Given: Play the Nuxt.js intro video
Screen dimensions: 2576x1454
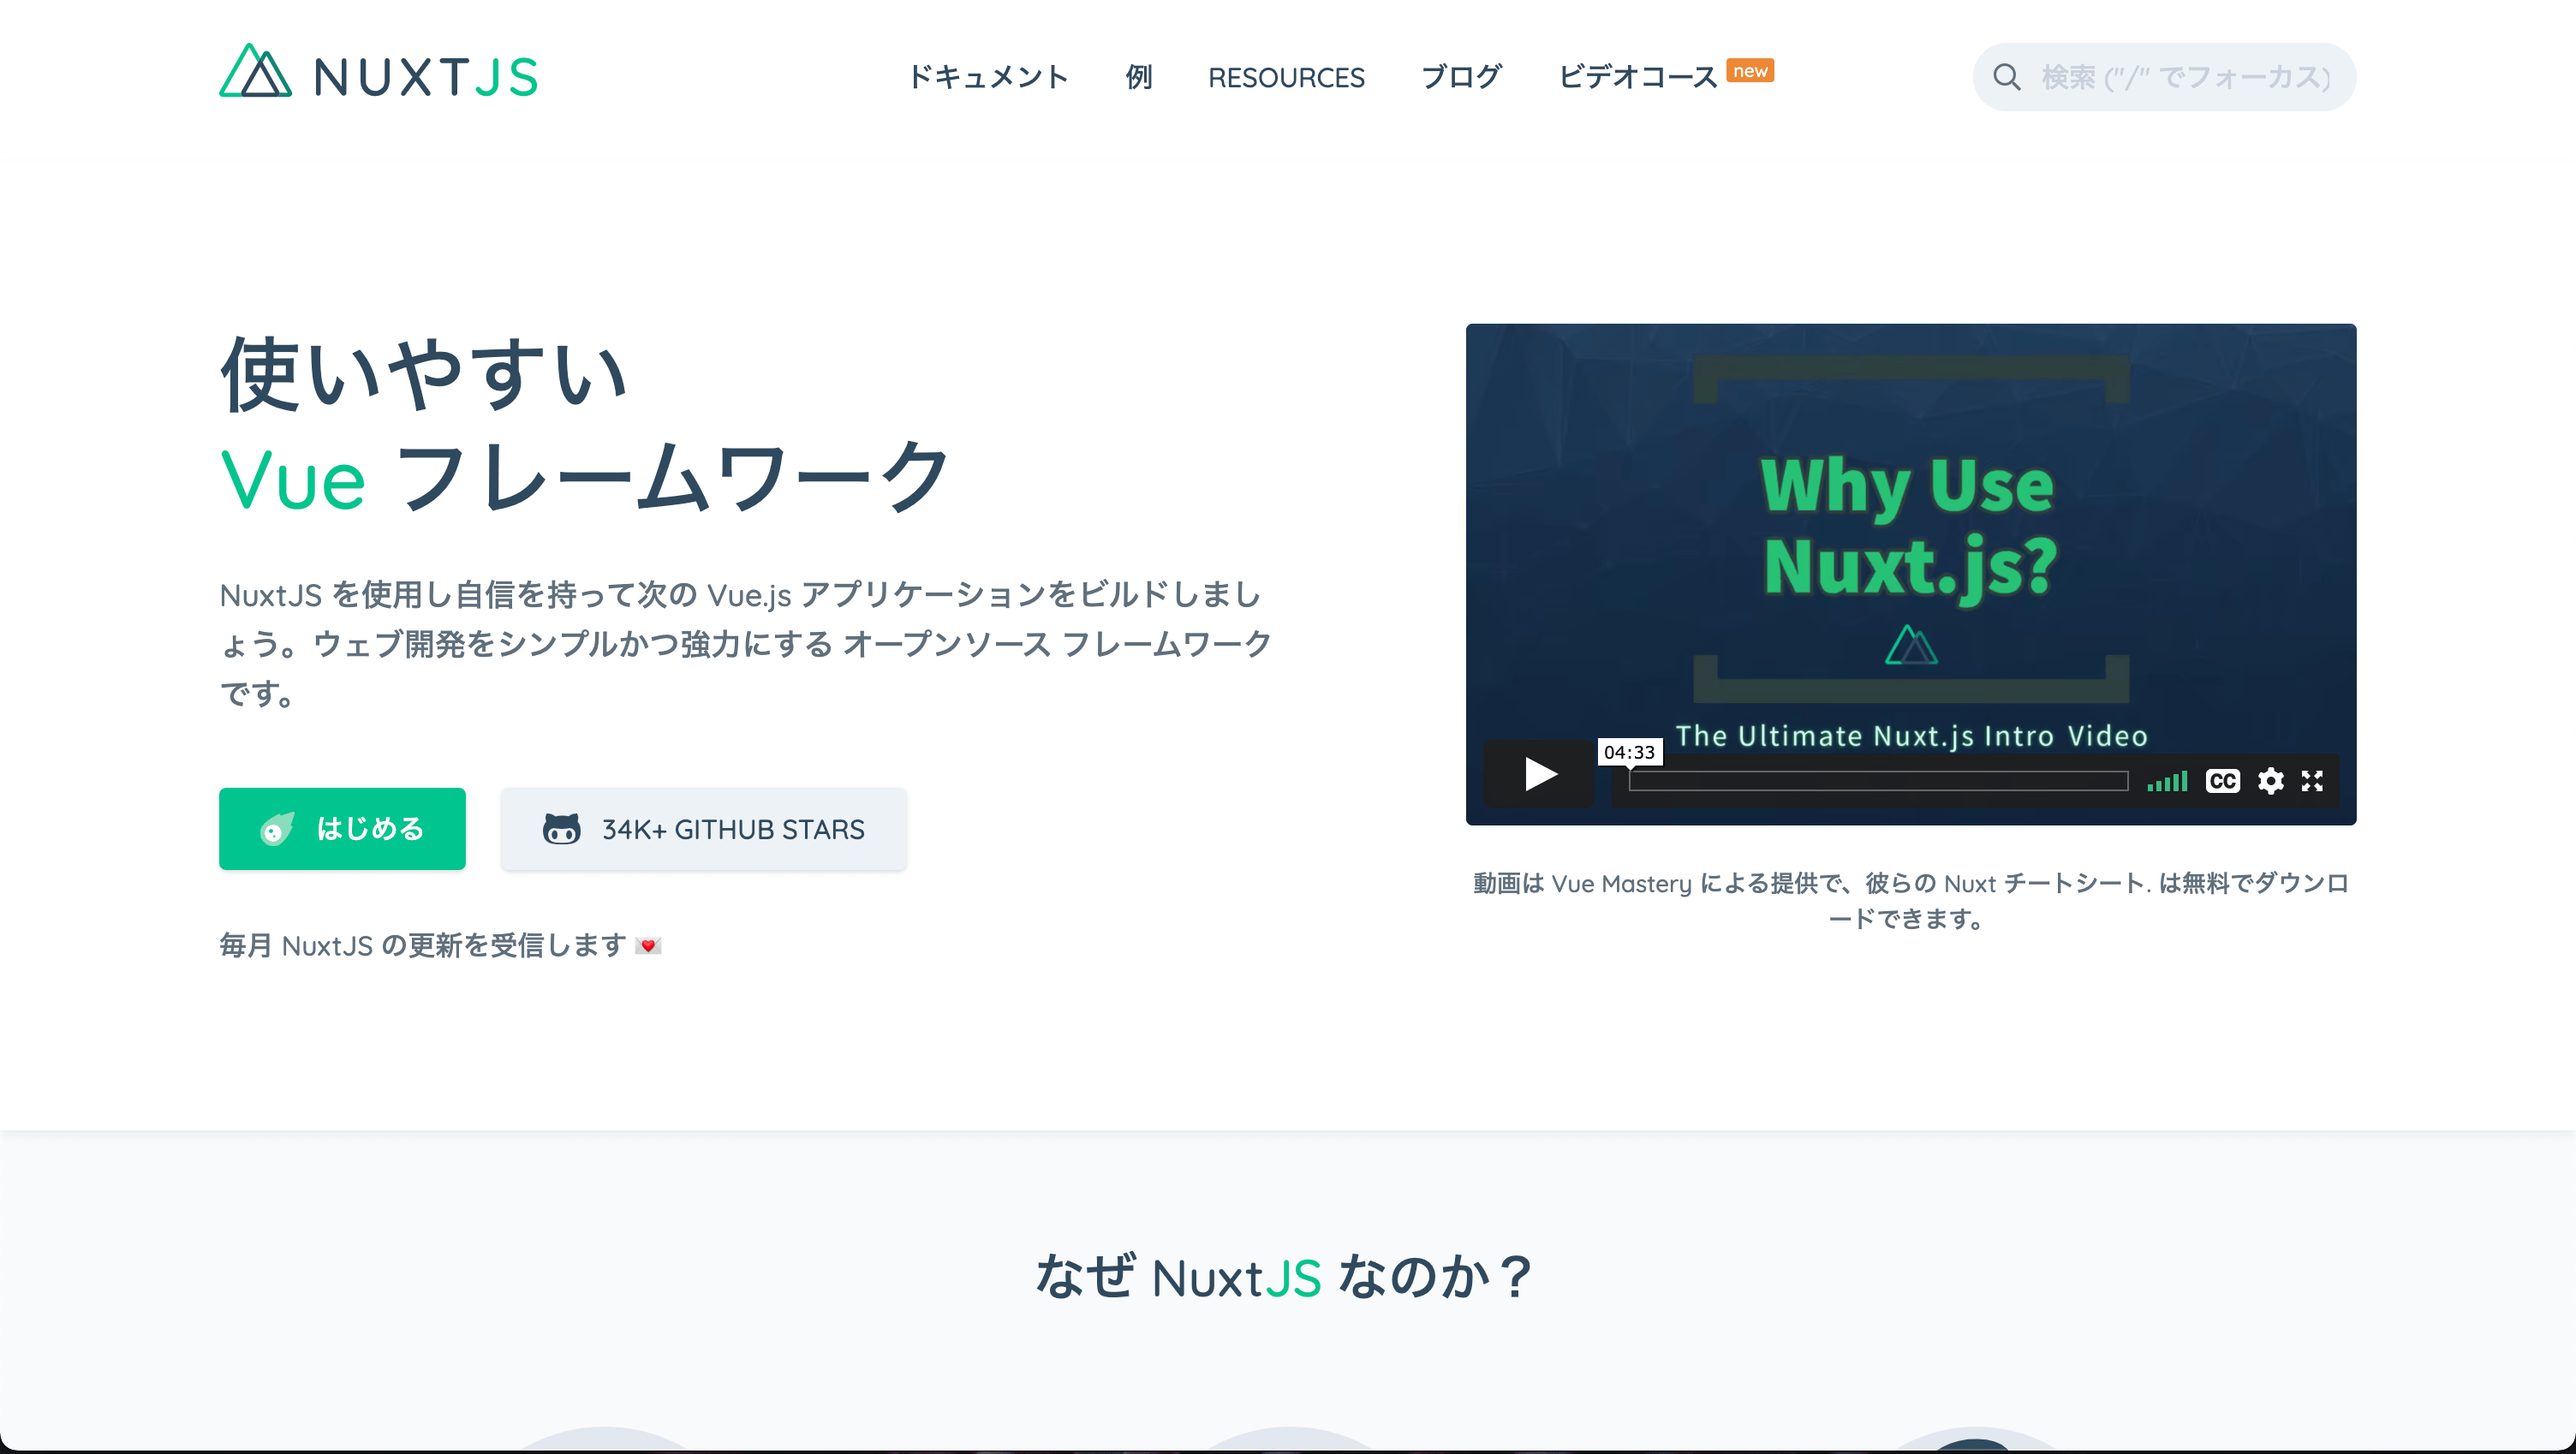Looking at the screenshot, I should pyautogui.click(x=1540, y=773).
